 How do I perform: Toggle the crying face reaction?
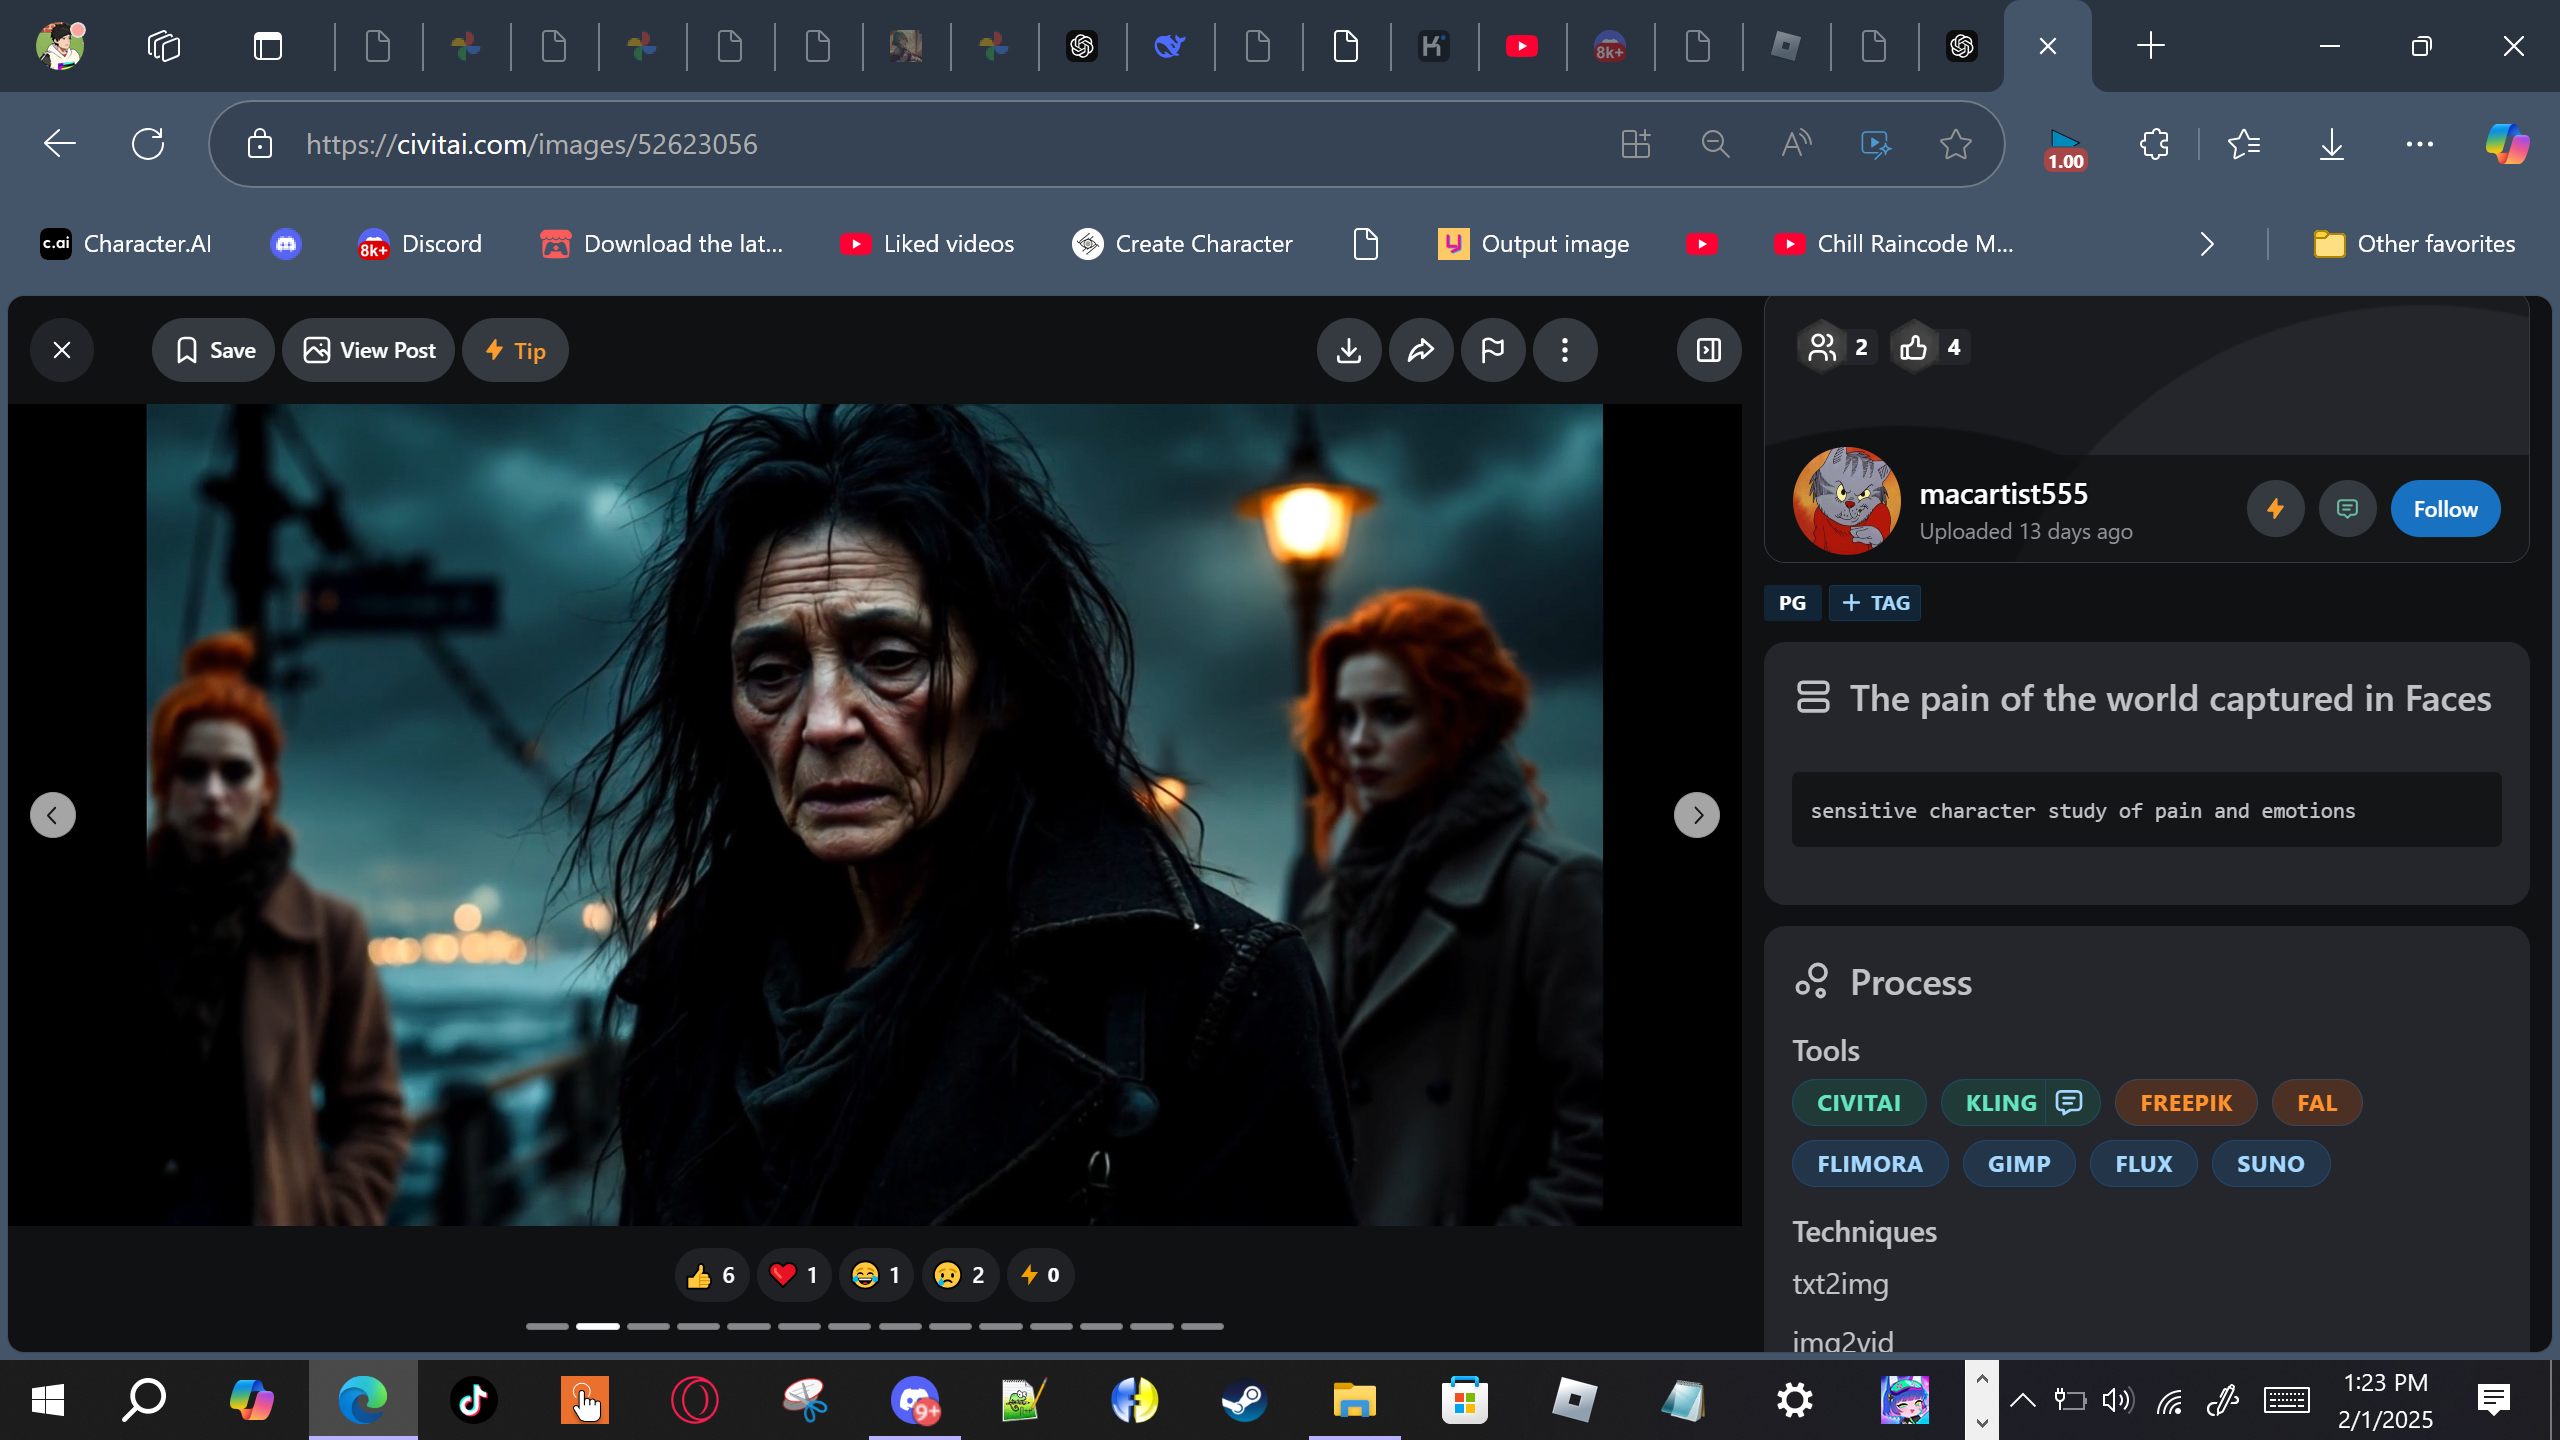coord(959,1275)
